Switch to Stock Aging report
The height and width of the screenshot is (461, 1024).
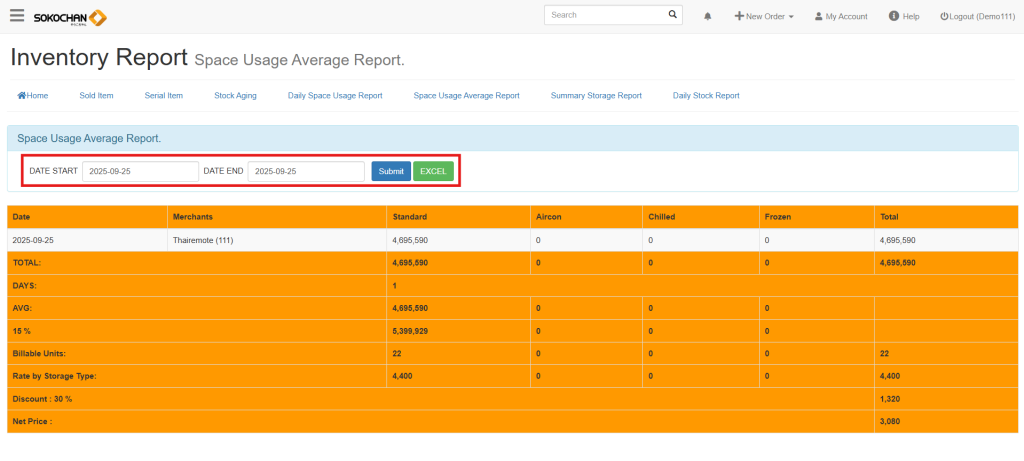pyautogui.click(x=235, y=96)
